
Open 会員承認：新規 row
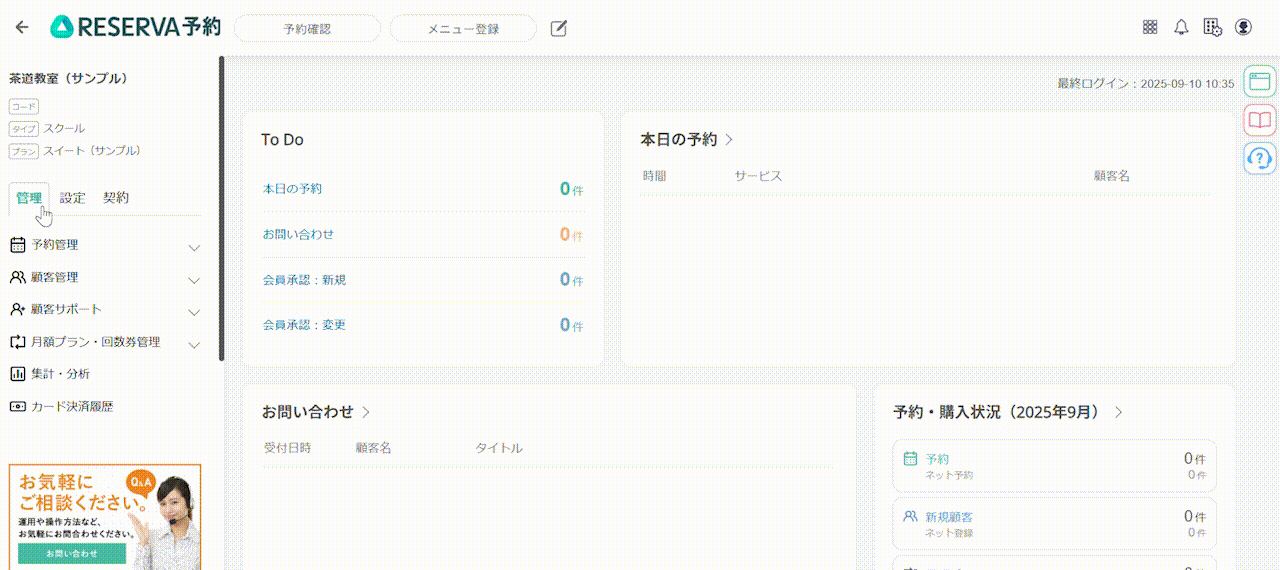pos(423,280)
